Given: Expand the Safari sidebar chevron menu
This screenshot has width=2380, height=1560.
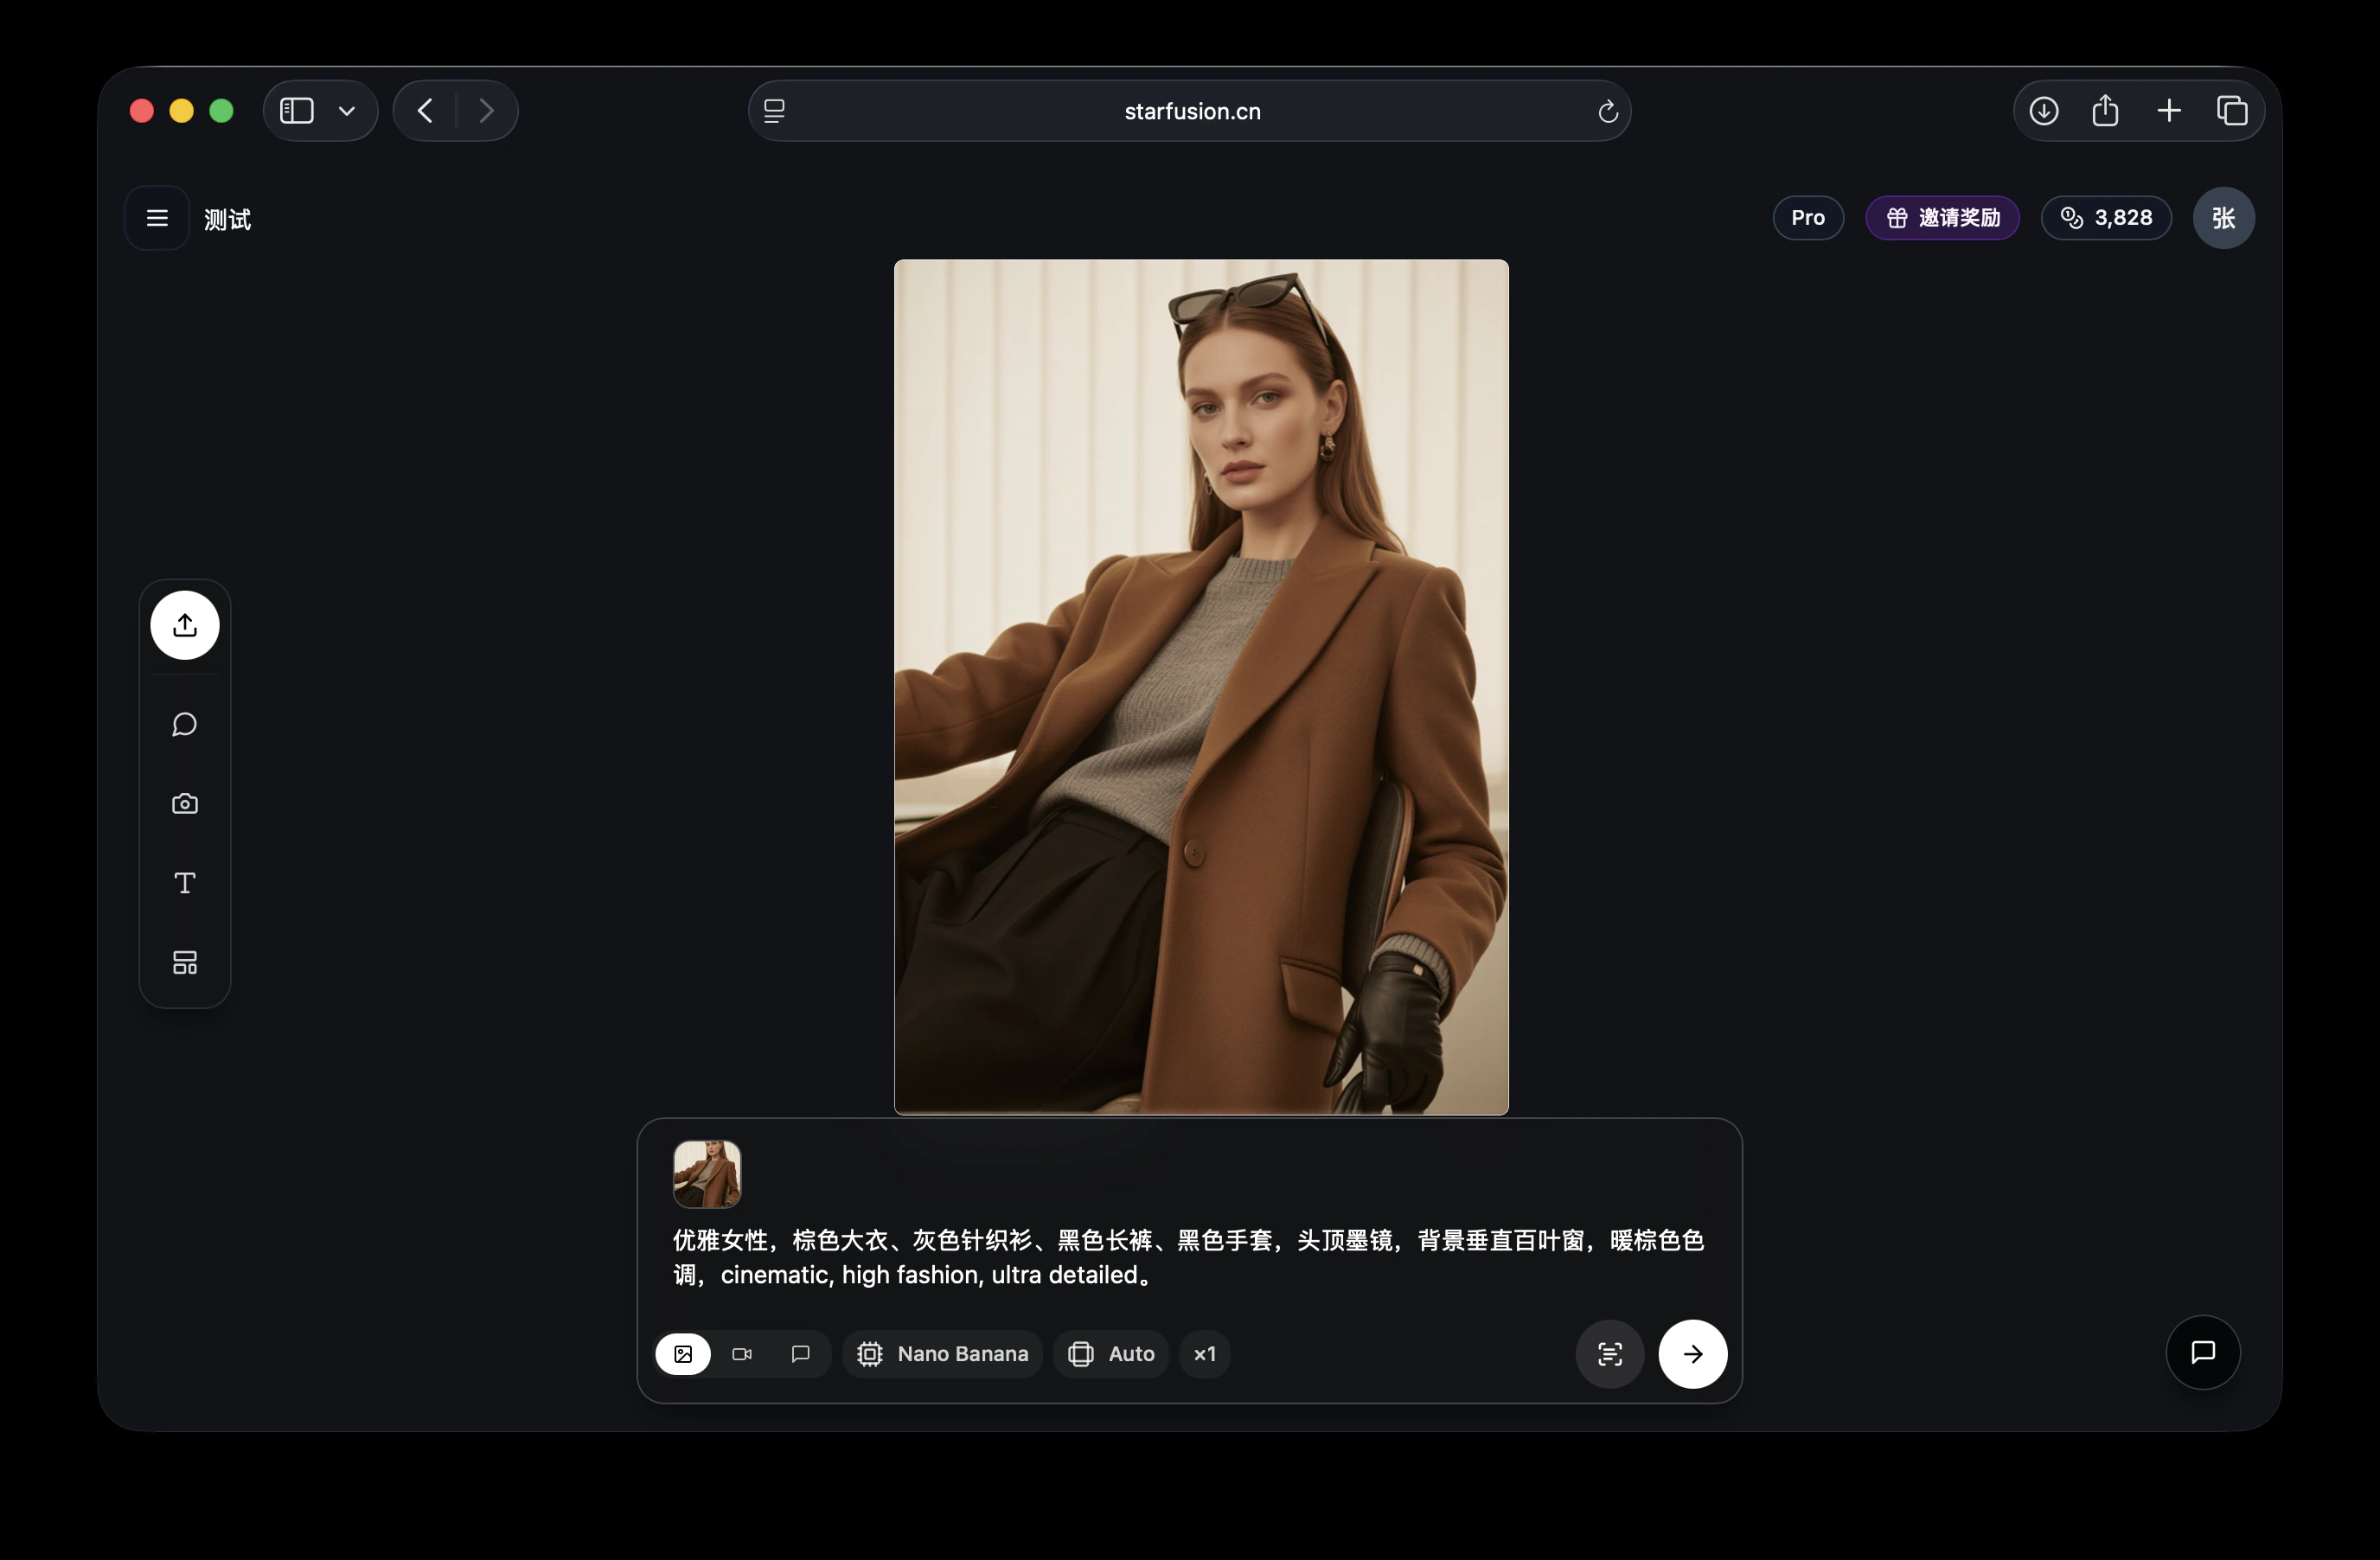Looking at the screenshot, I should pos(347,111).
